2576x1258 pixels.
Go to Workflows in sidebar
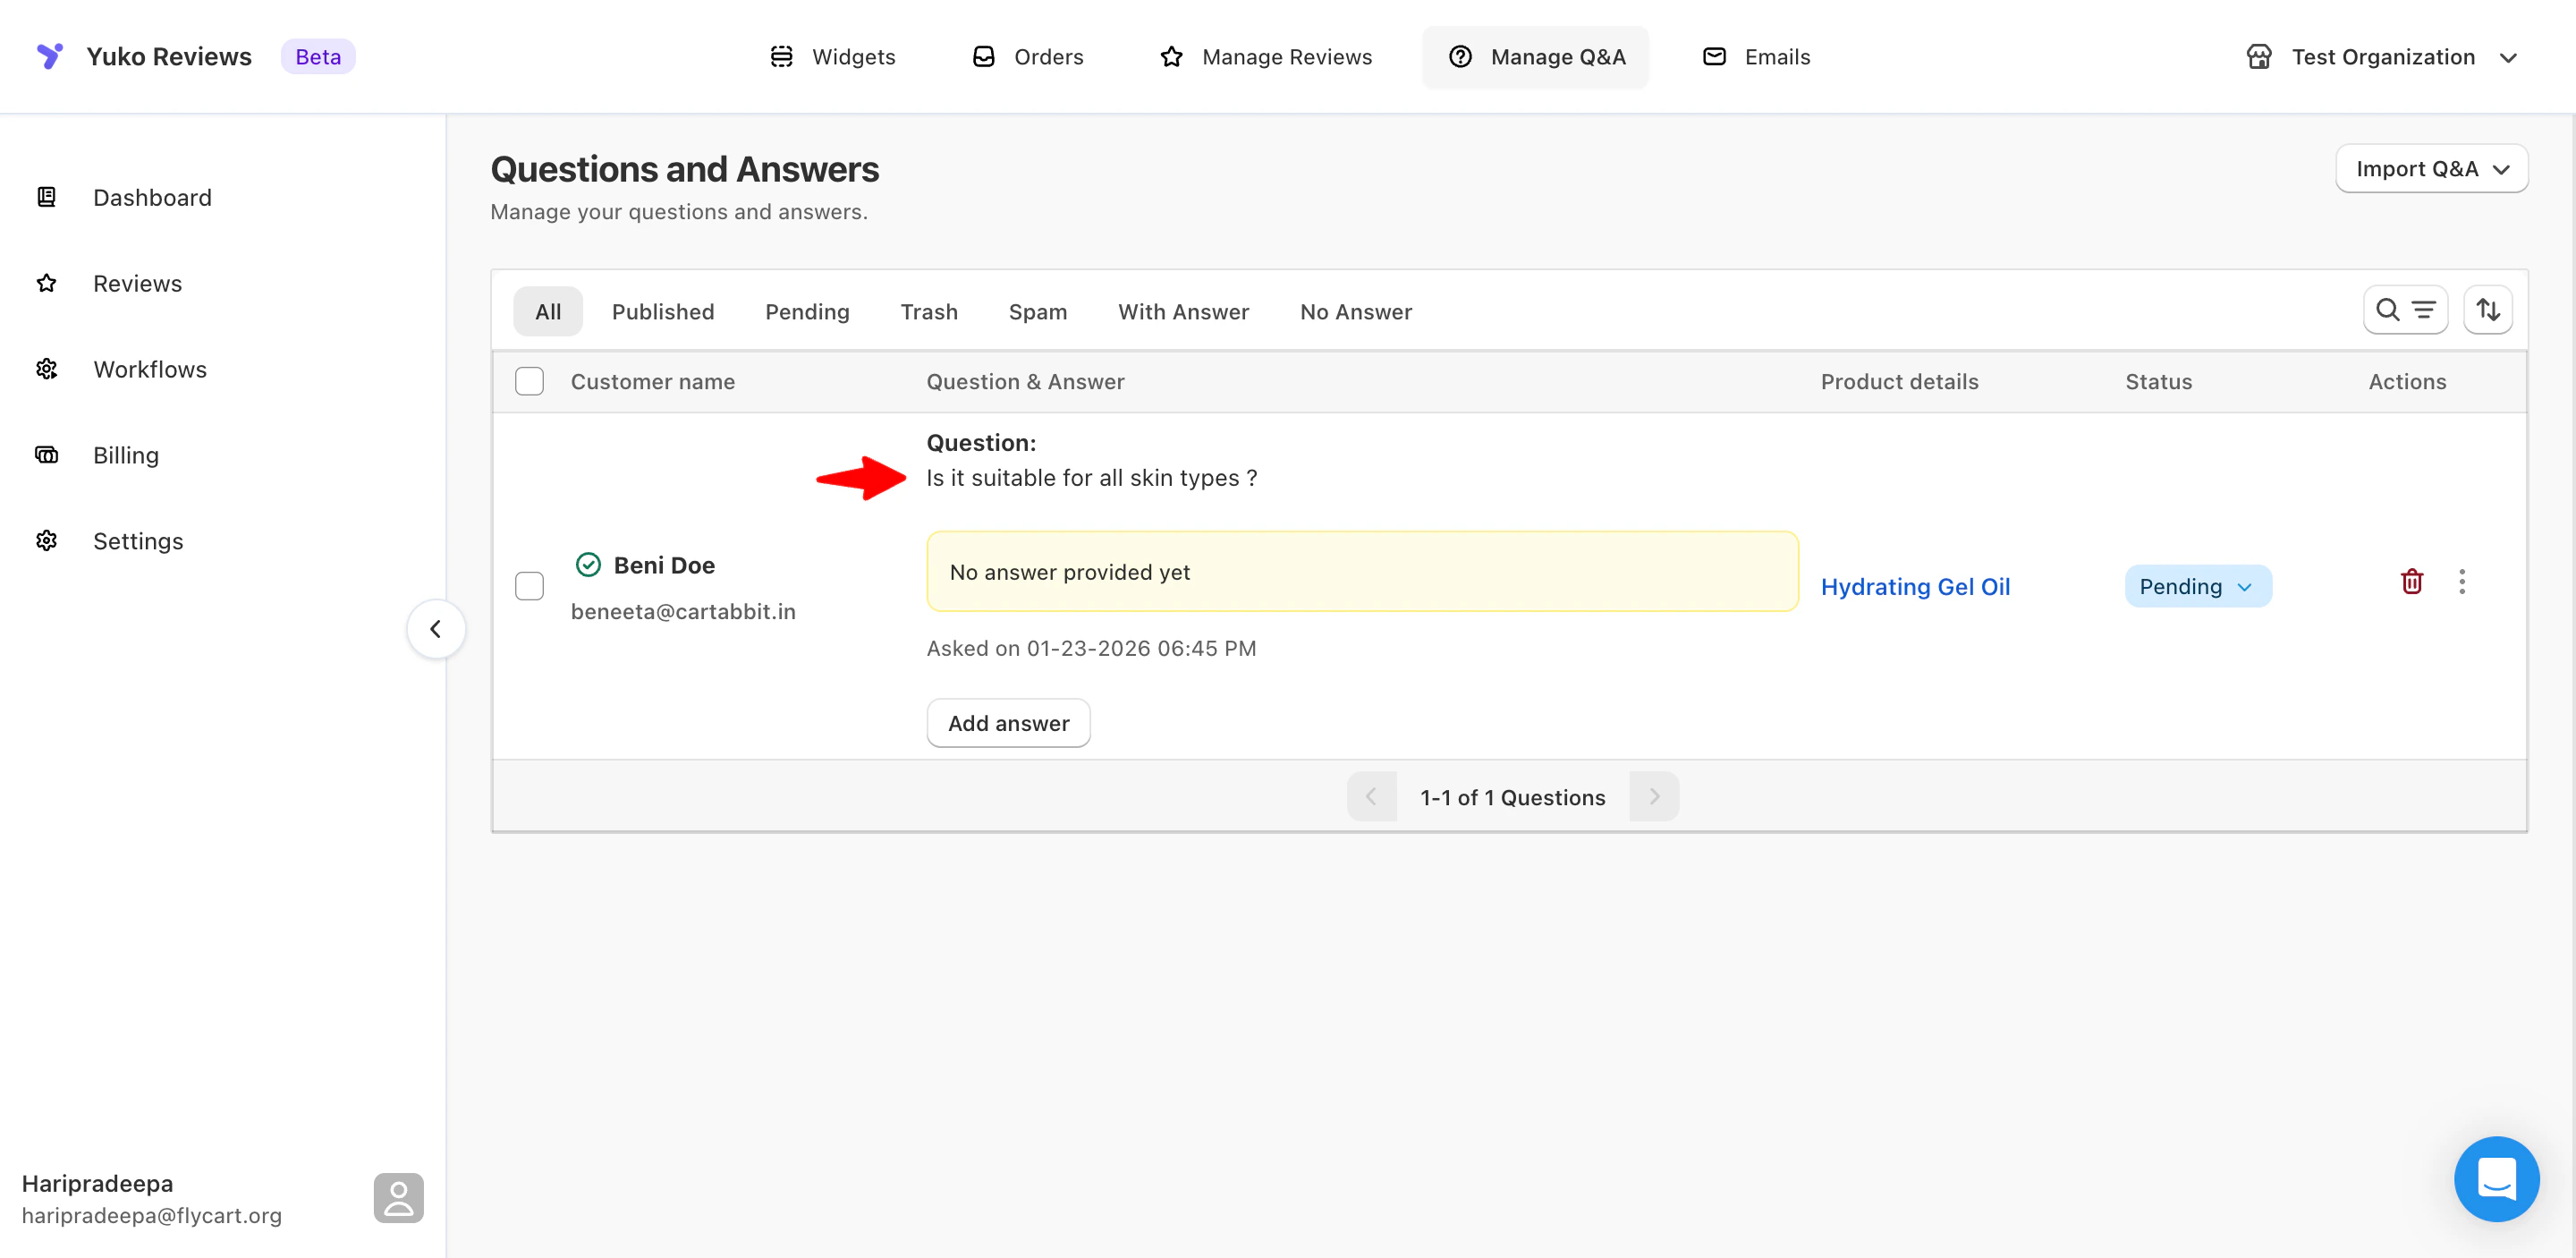tap(149, 369)
